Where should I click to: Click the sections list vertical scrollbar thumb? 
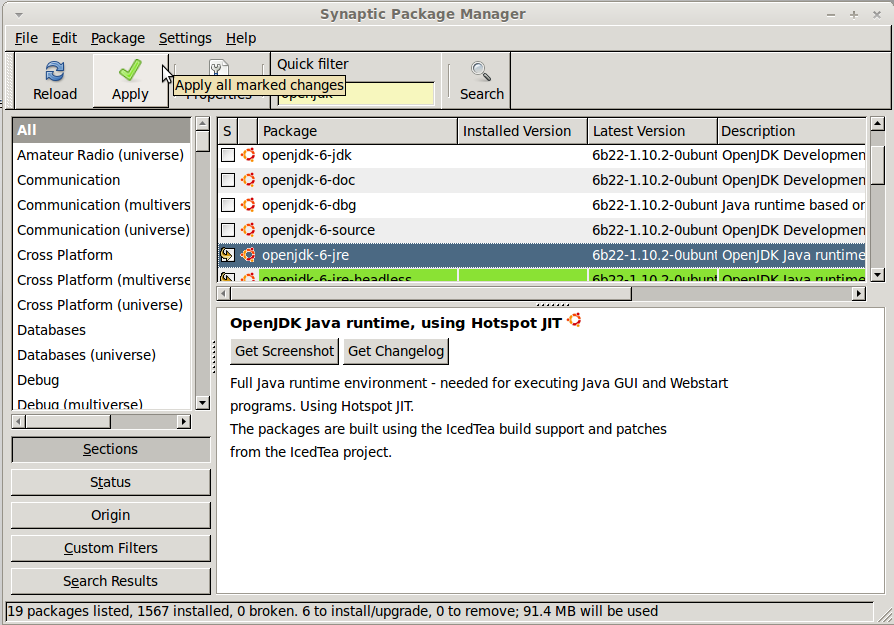click(x=202, y=141)
